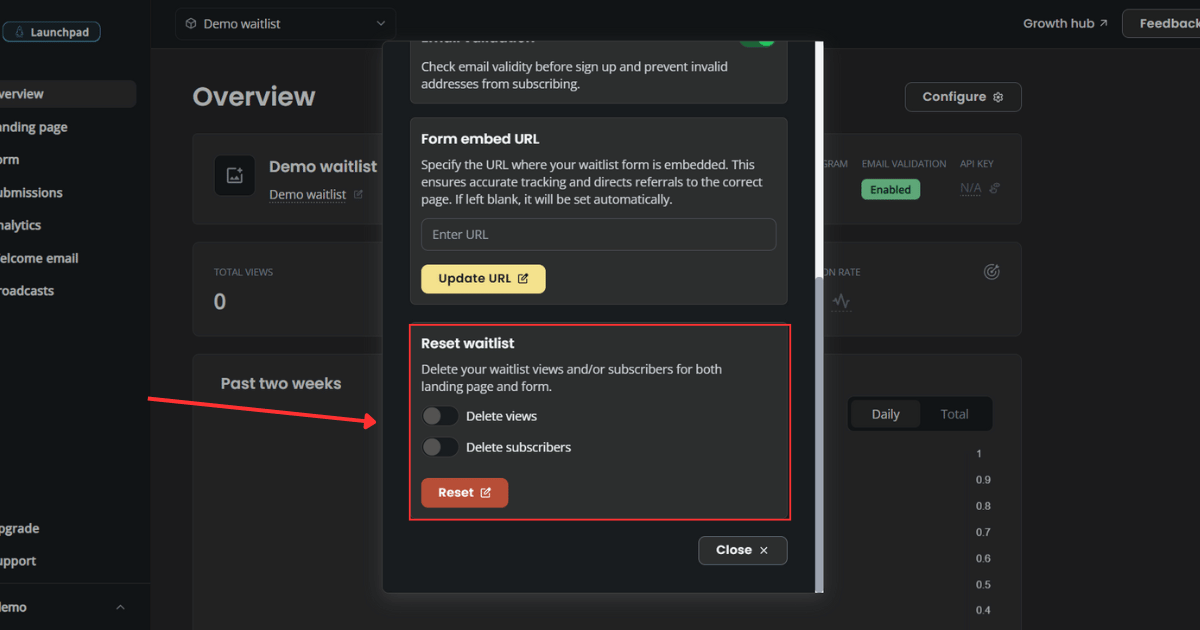Click the Support sidebar item
This screenshot has width=1200, height=630.
click(18, 561)
